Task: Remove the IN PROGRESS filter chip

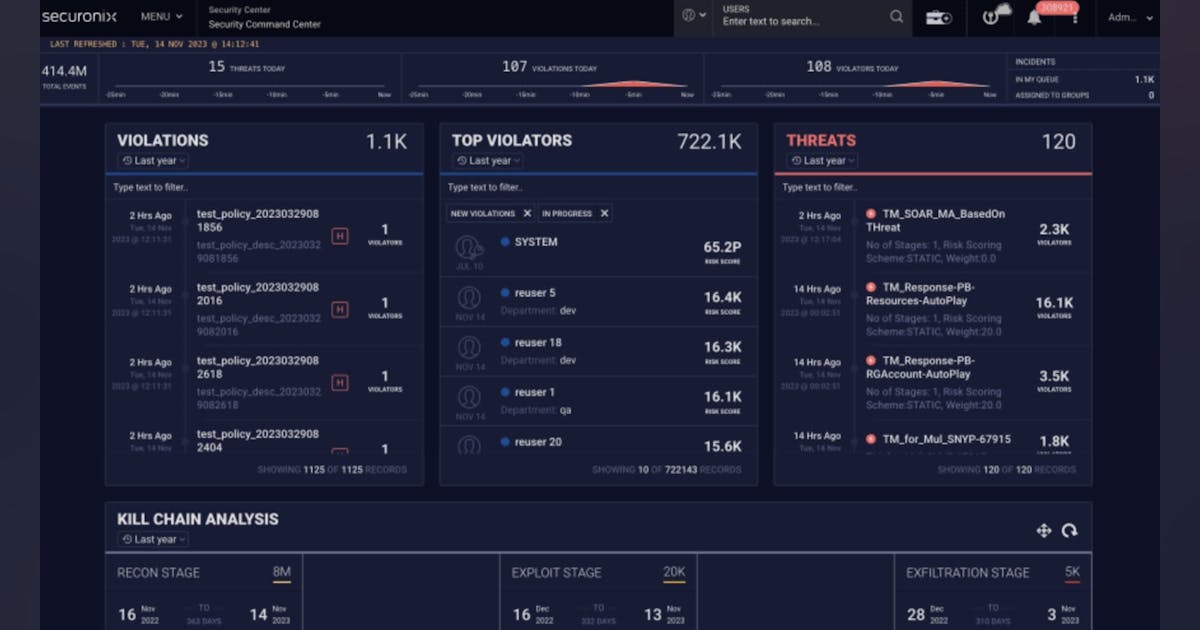Action: (x=604, y=213)
